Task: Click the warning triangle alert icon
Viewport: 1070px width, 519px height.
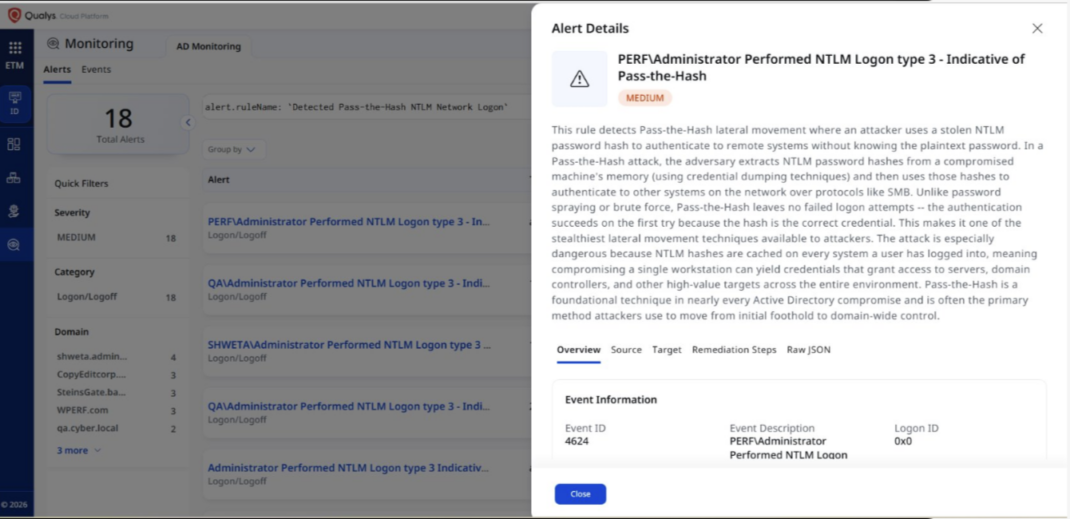Action: (x=579, y=79)
